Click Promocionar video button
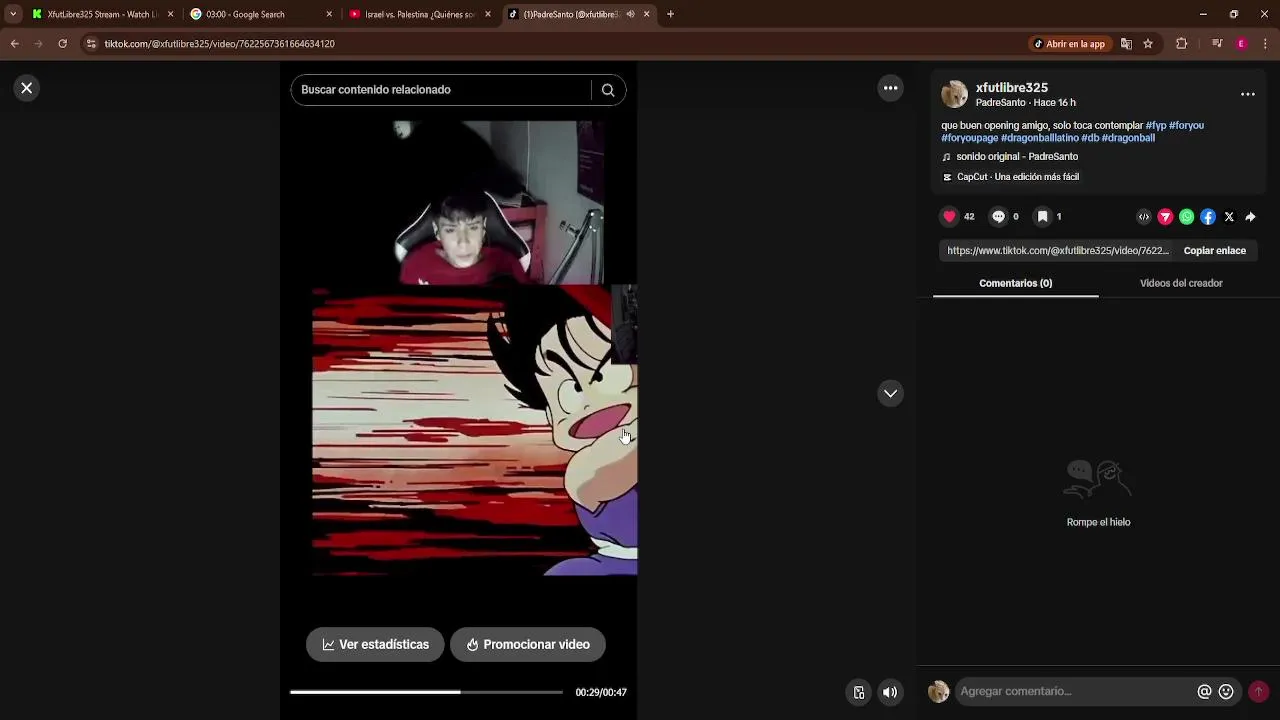The height and width of the screenshot is (720, 1280). click(528, 645)
